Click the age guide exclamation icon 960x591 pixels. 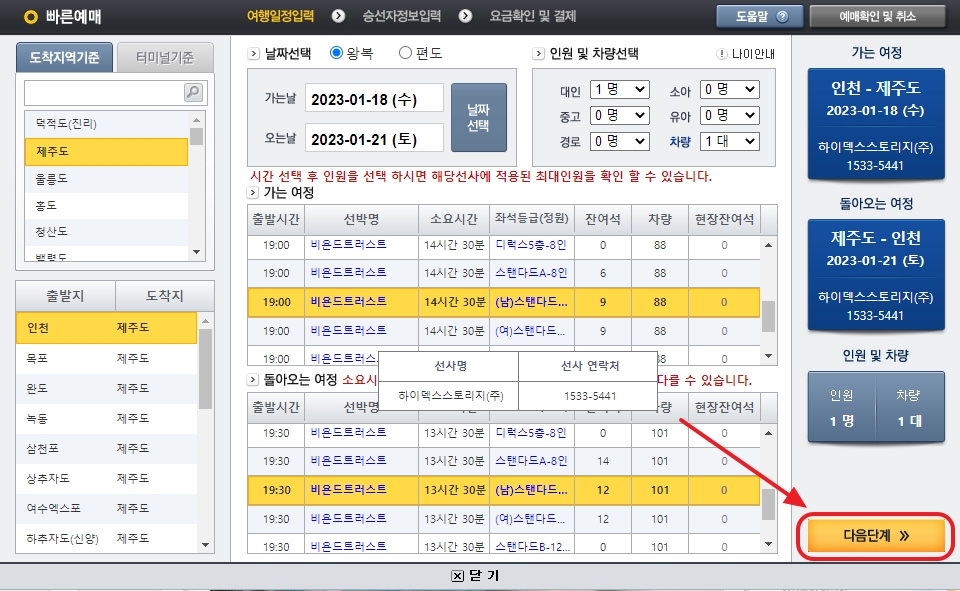point(722,54)
